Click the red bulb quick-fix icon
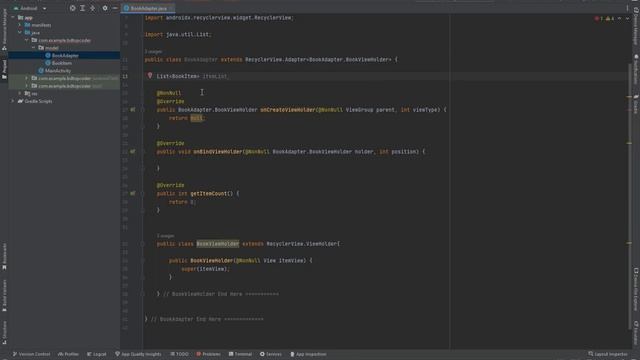Screen dimensions: 640x360 coord(150,76)
